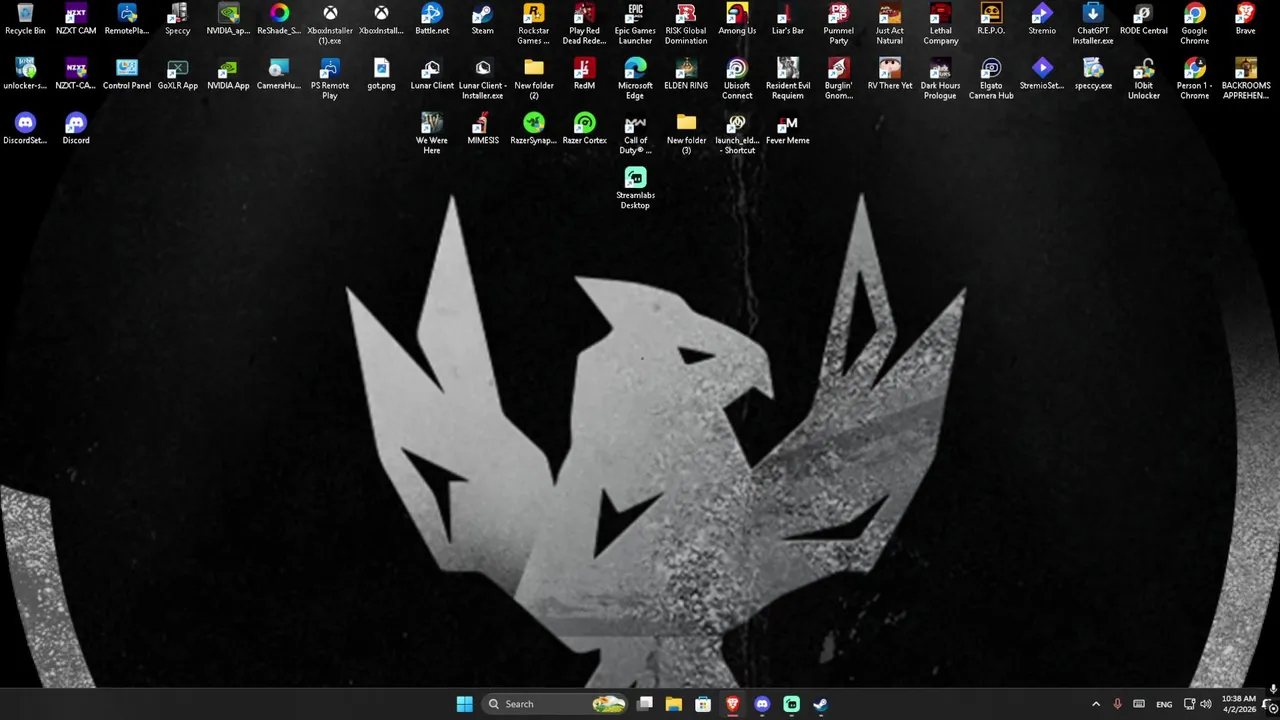Open the Microsoft Edge desktop shortcut

pos(635,79)
